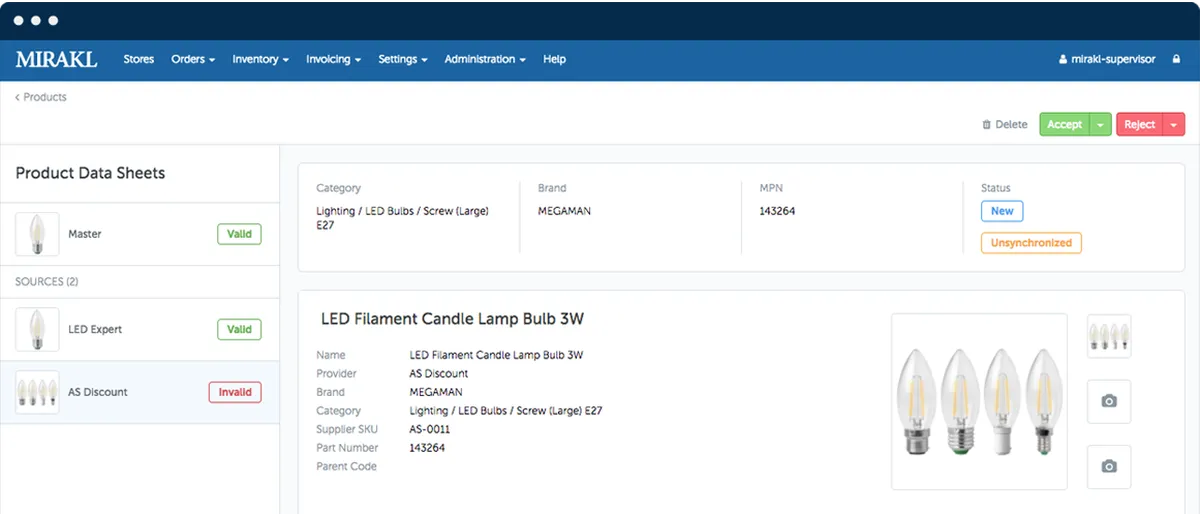Click the Valid badge on Master
Viewport: 1200px width, 514px height.
(239, 234)
